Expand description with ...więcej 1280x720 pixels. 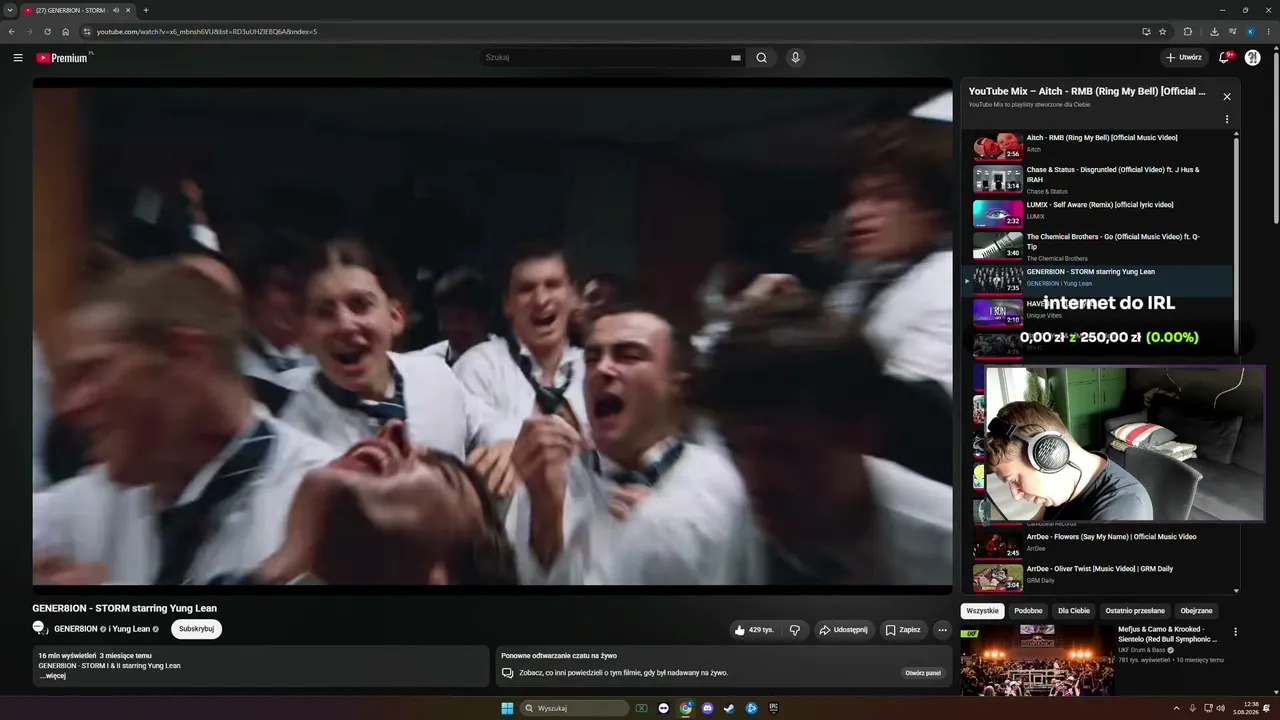click(x=53, y=676)
